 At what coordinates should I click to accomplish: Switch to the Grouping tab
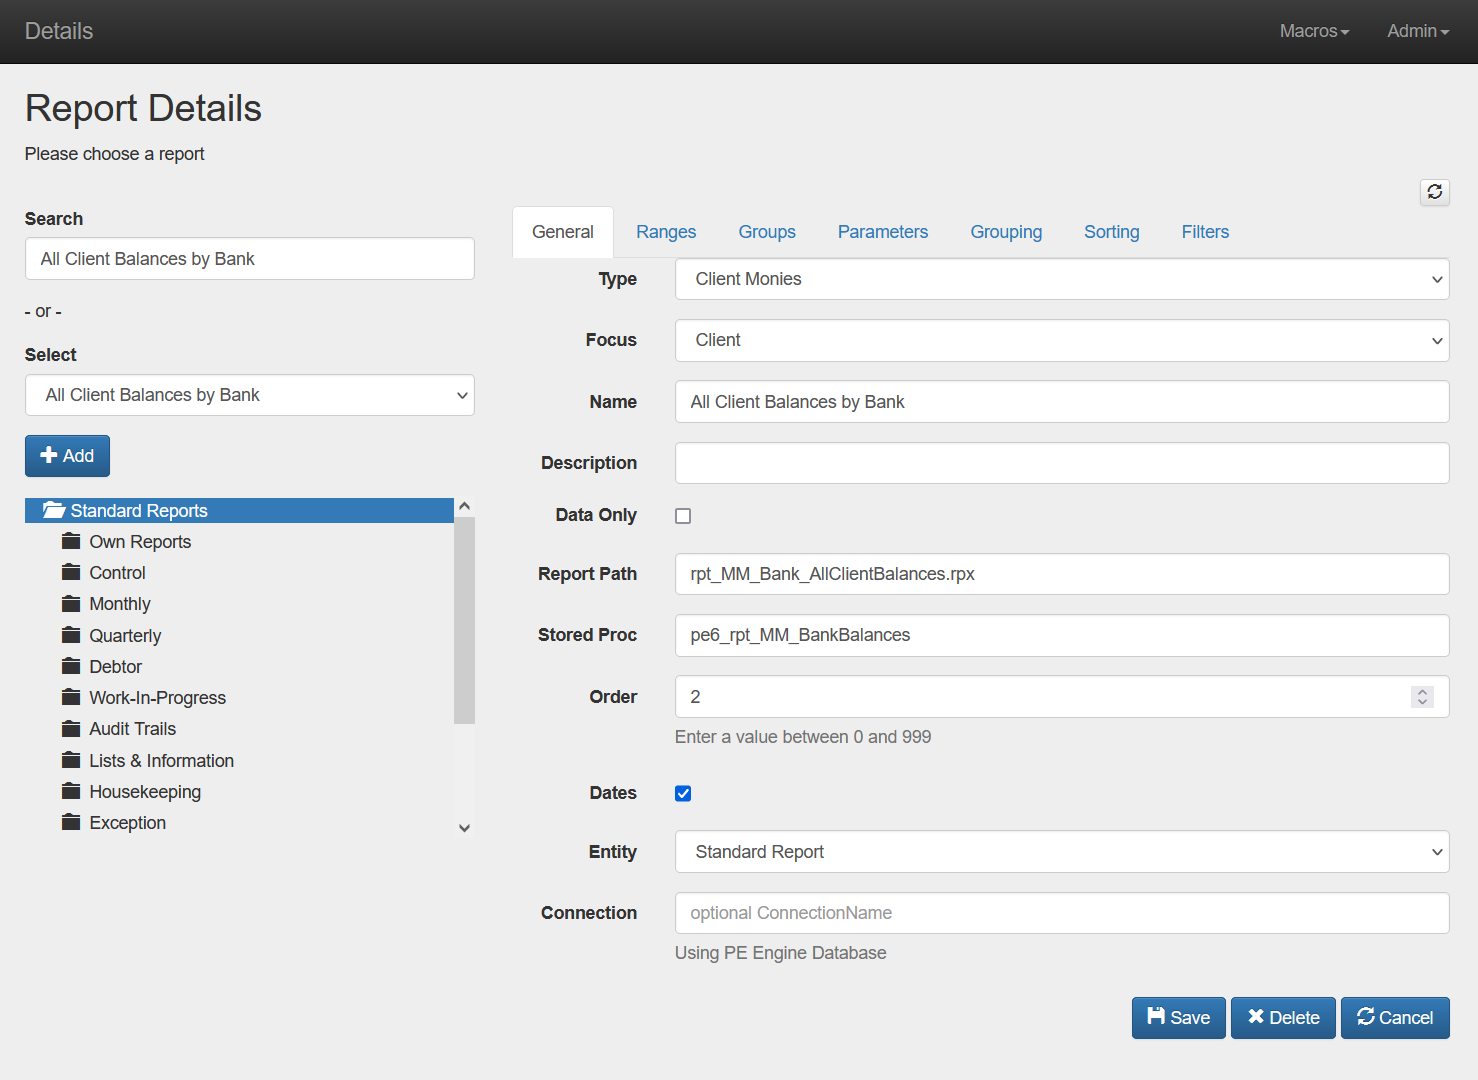coord(1006,232)
